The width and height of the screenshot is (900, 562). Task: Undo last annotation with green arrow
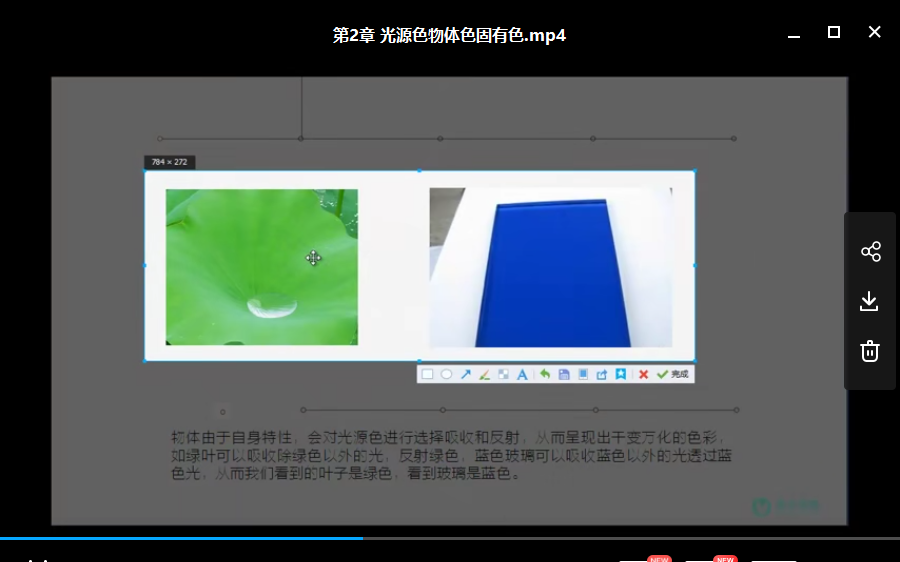(x=545, y=374)
